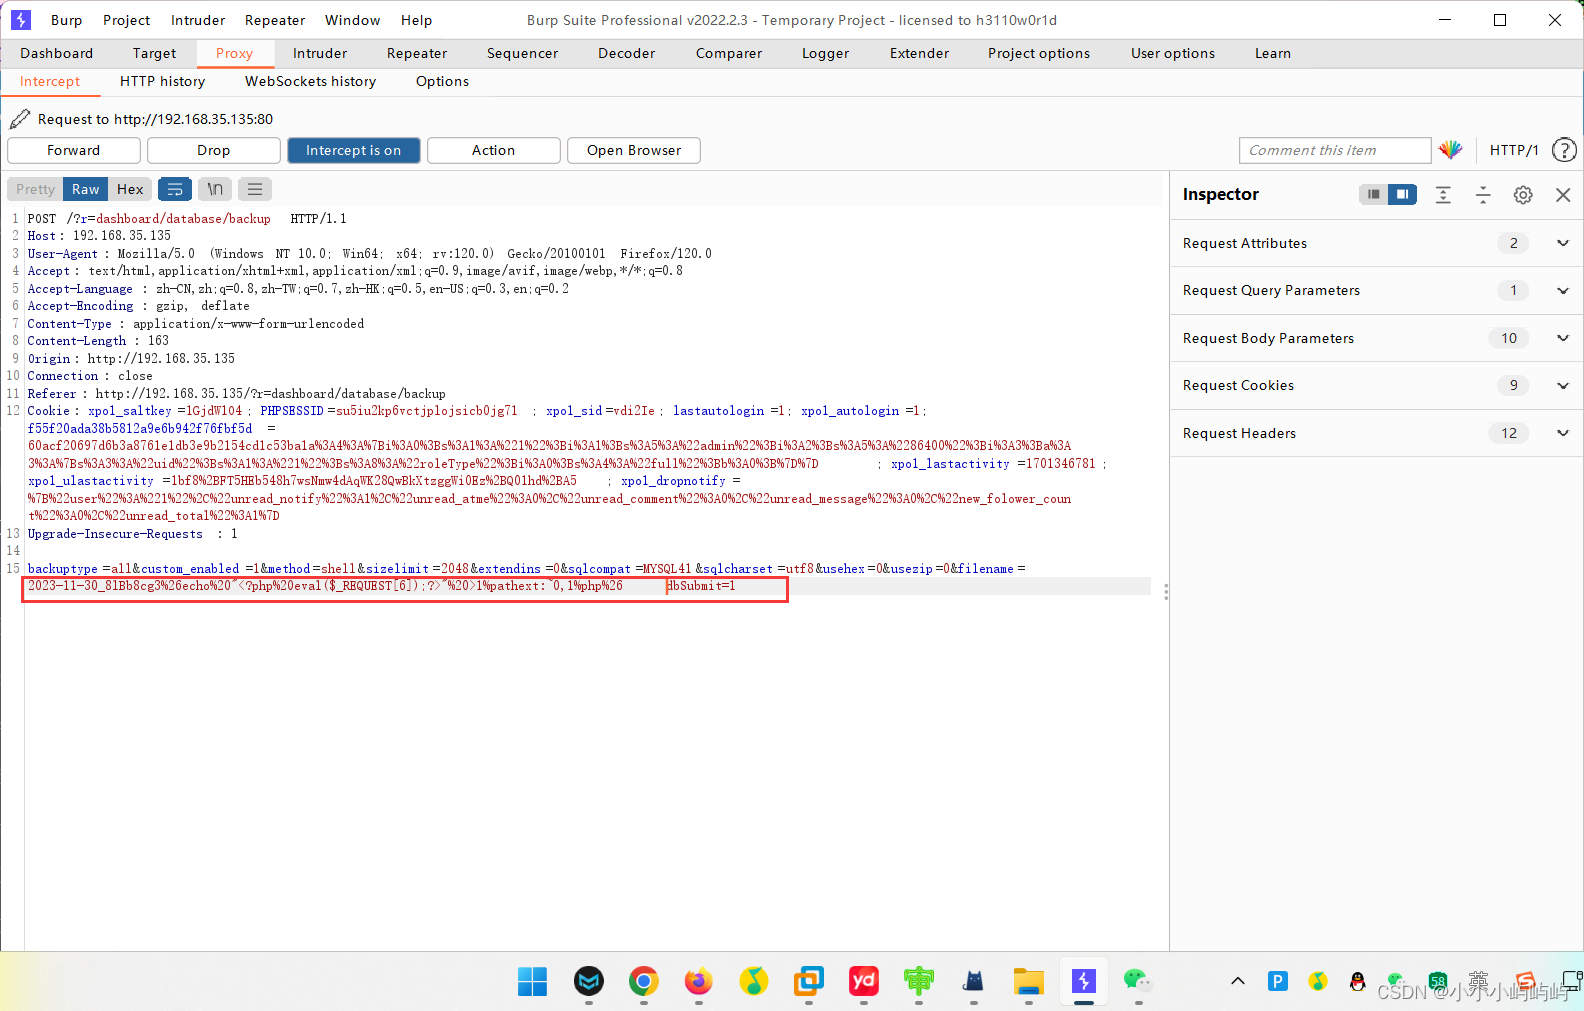Open the Learn tab
Screen dimensions: 1584x1011
(1273, 53)
